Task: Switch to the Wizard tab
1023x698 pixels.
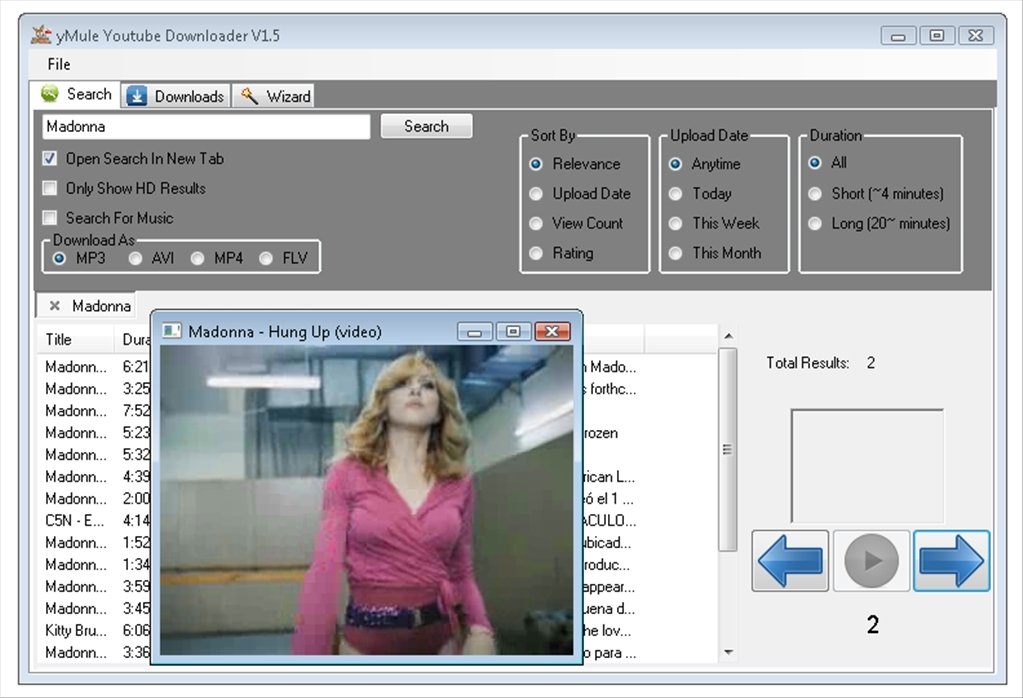Action: 274,96
